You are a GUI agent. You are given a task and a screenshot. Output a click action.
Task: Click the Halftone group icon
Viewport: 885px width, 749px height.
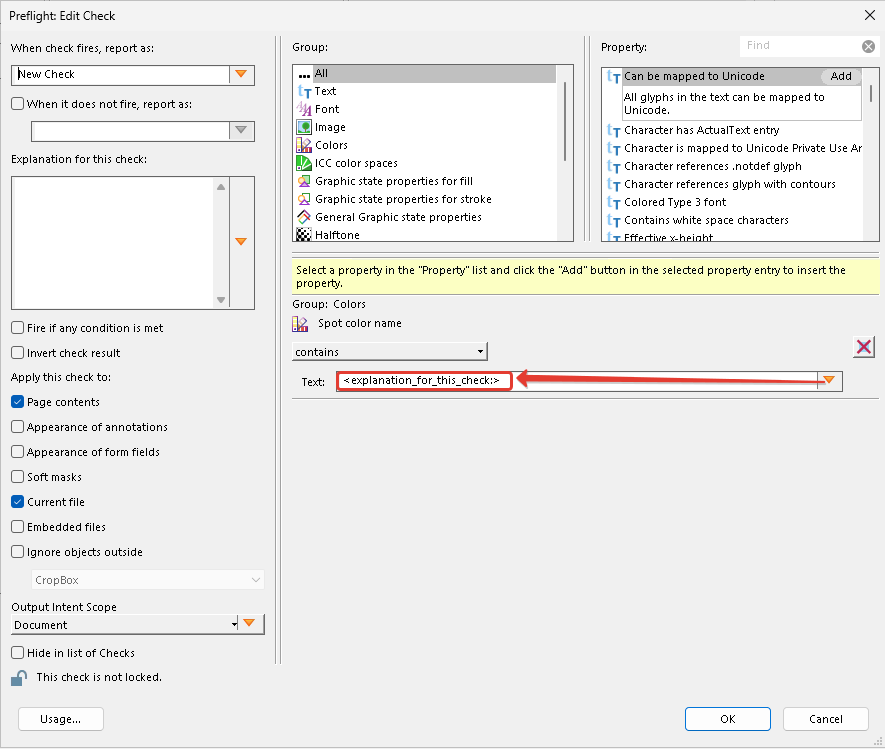coord(304,235)
